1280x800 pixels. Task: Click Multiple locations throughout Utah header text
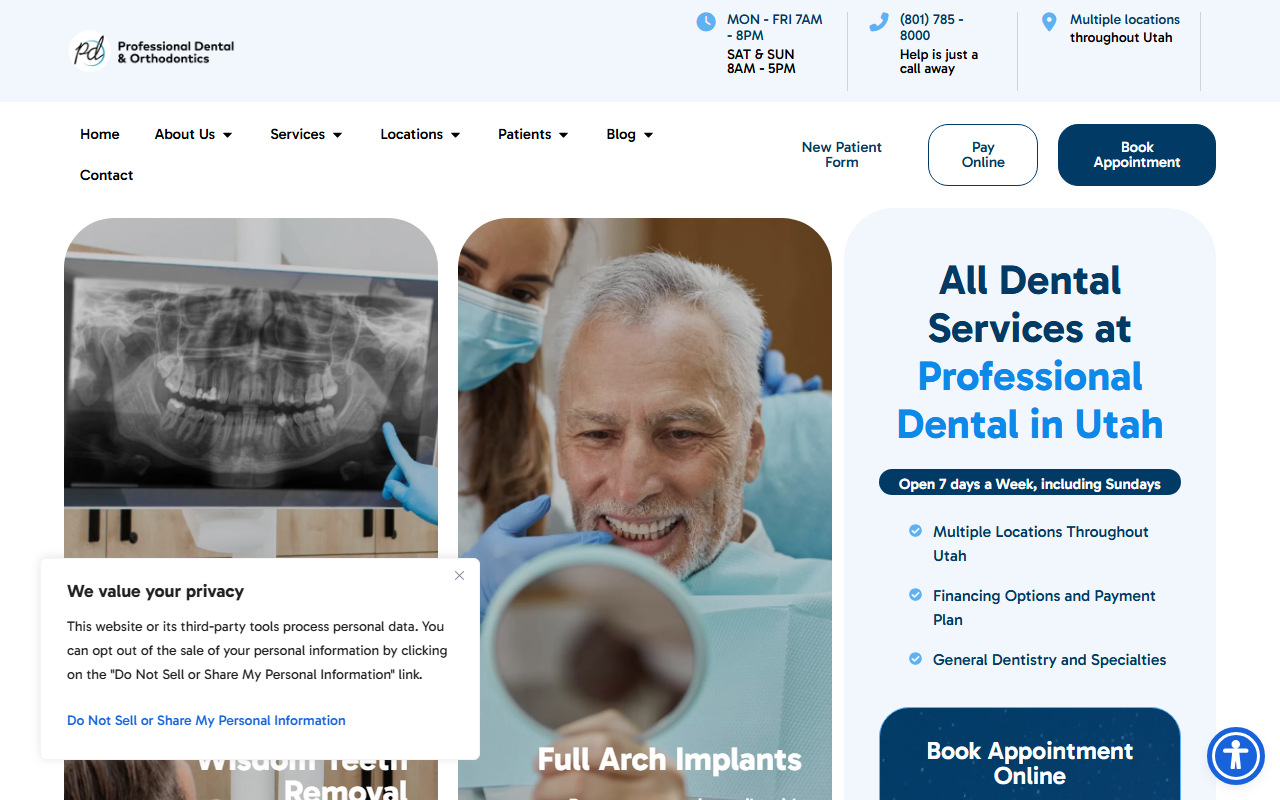[x=1125, y=28]
